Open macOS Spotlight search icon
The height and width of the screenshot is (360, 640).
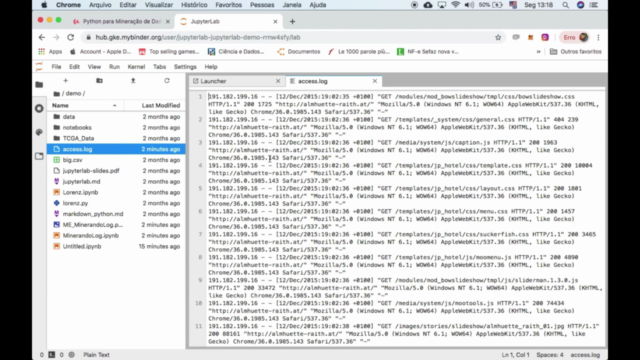(565, 5)
